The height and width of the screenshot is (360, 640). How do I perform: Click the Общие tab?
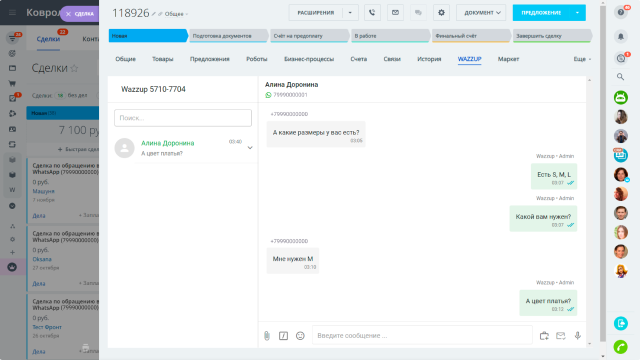click(x=125, y=59)
